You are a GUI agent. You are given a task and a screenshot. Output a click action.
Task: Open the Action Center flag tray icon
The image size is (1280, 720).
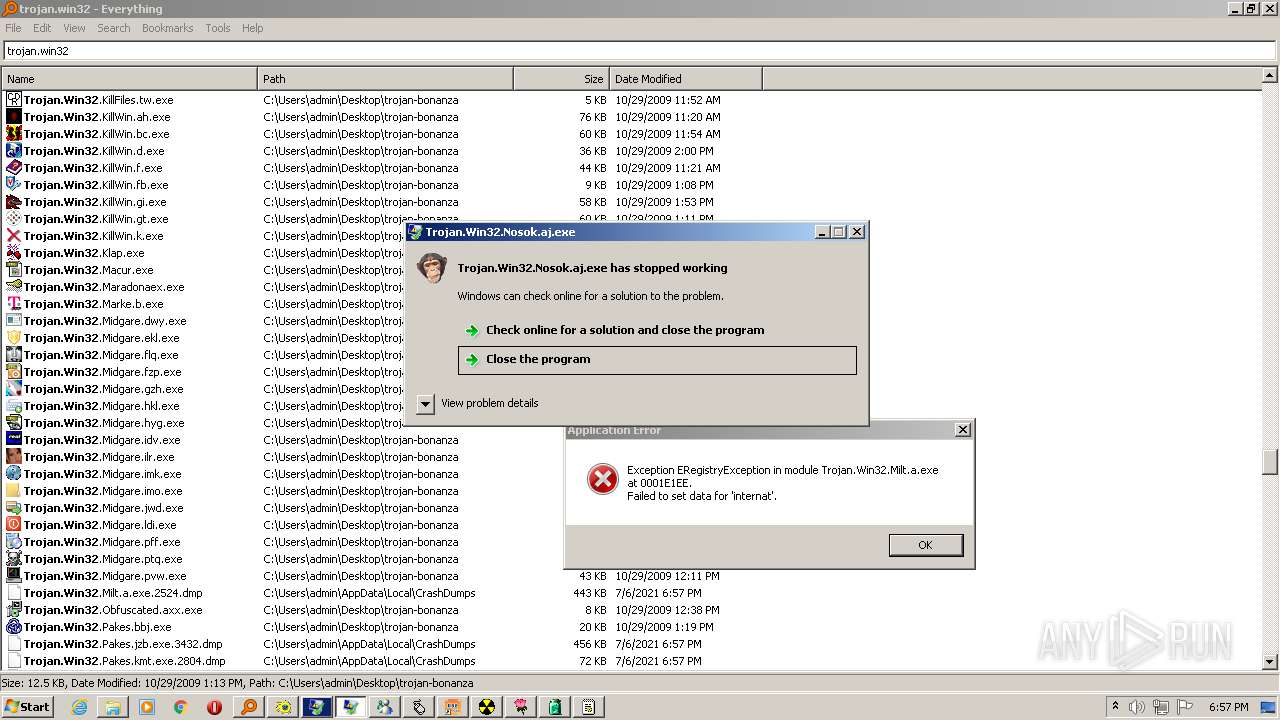(1184, 706)
